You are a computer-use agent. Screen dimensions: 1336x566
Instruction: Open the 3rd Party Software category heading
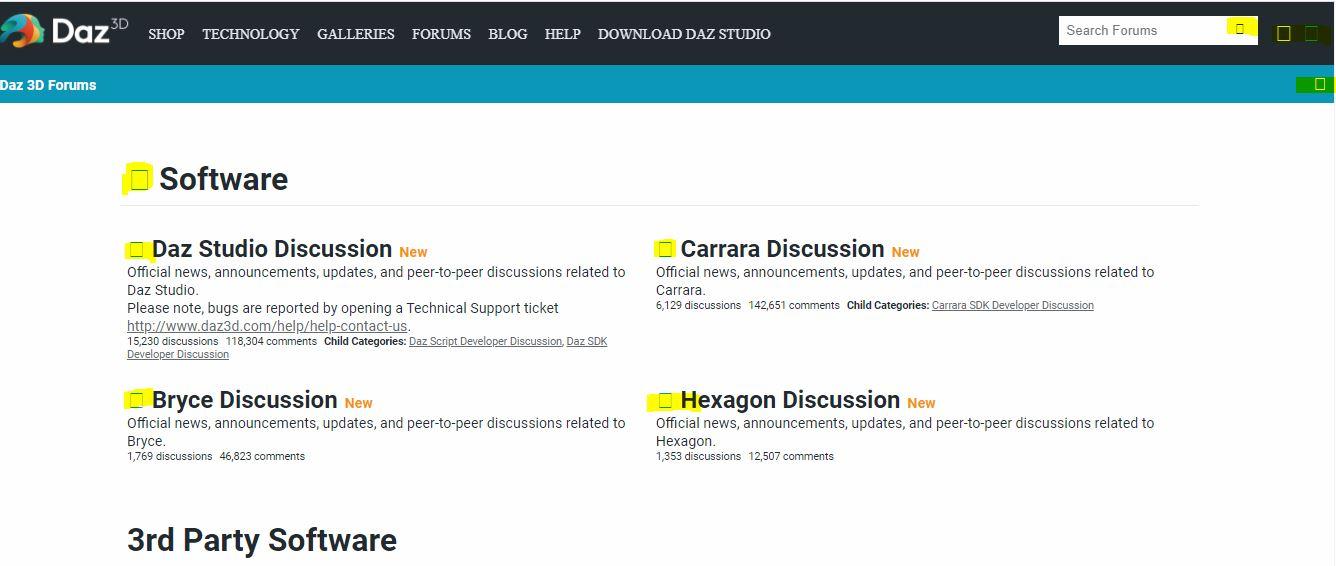point(262,540)
